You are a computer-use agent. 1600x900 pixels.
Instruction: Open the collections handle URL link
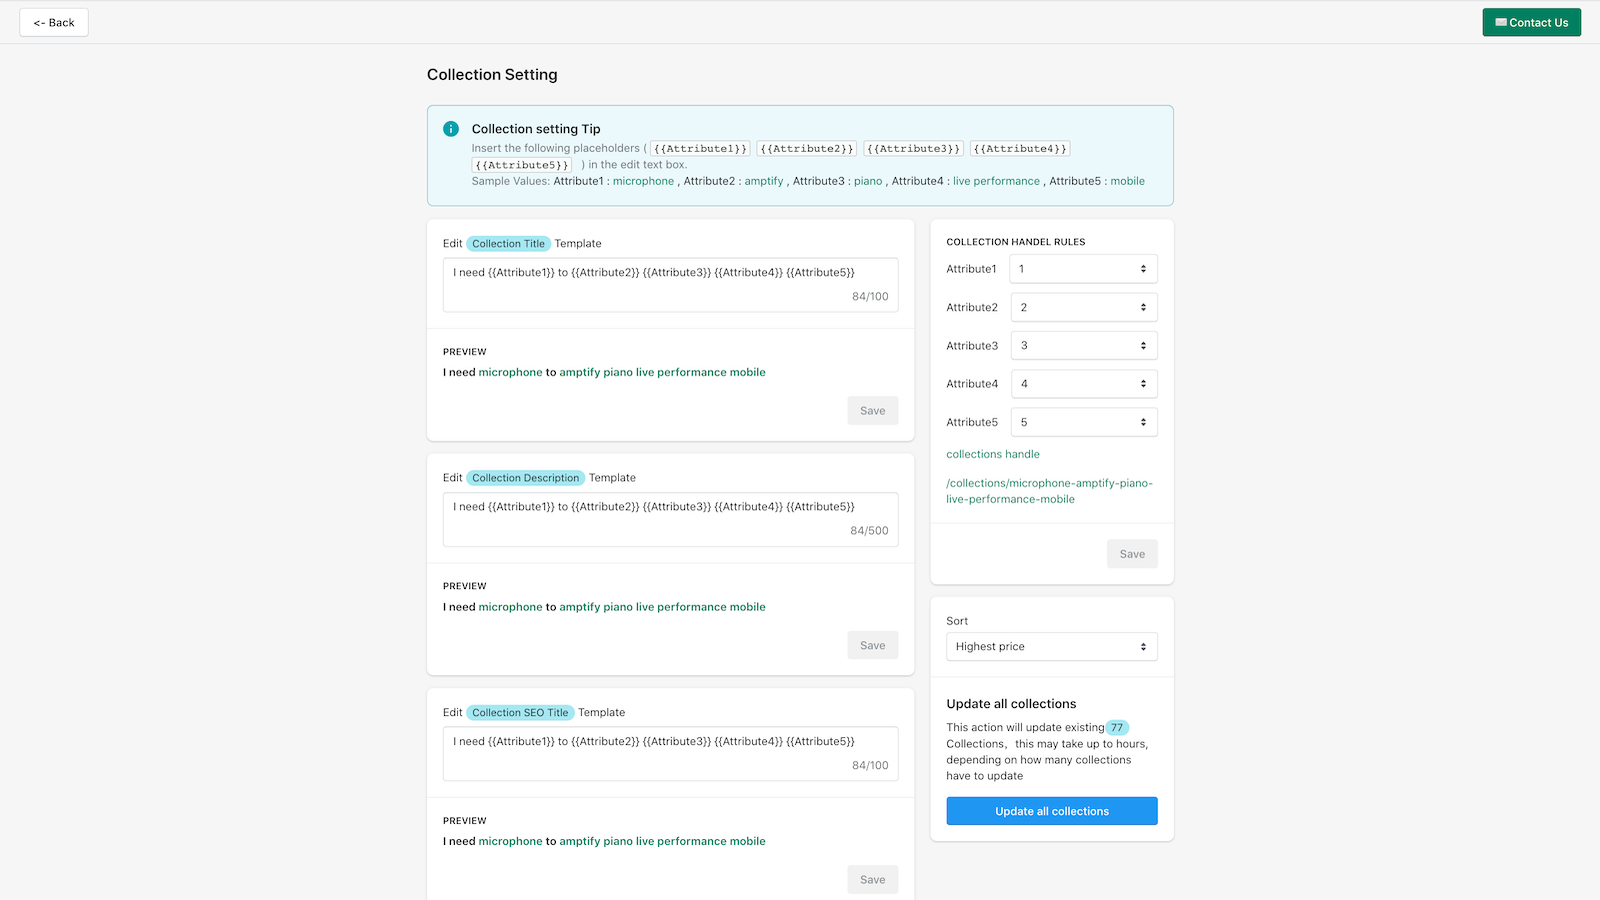tap(1049, 491)
